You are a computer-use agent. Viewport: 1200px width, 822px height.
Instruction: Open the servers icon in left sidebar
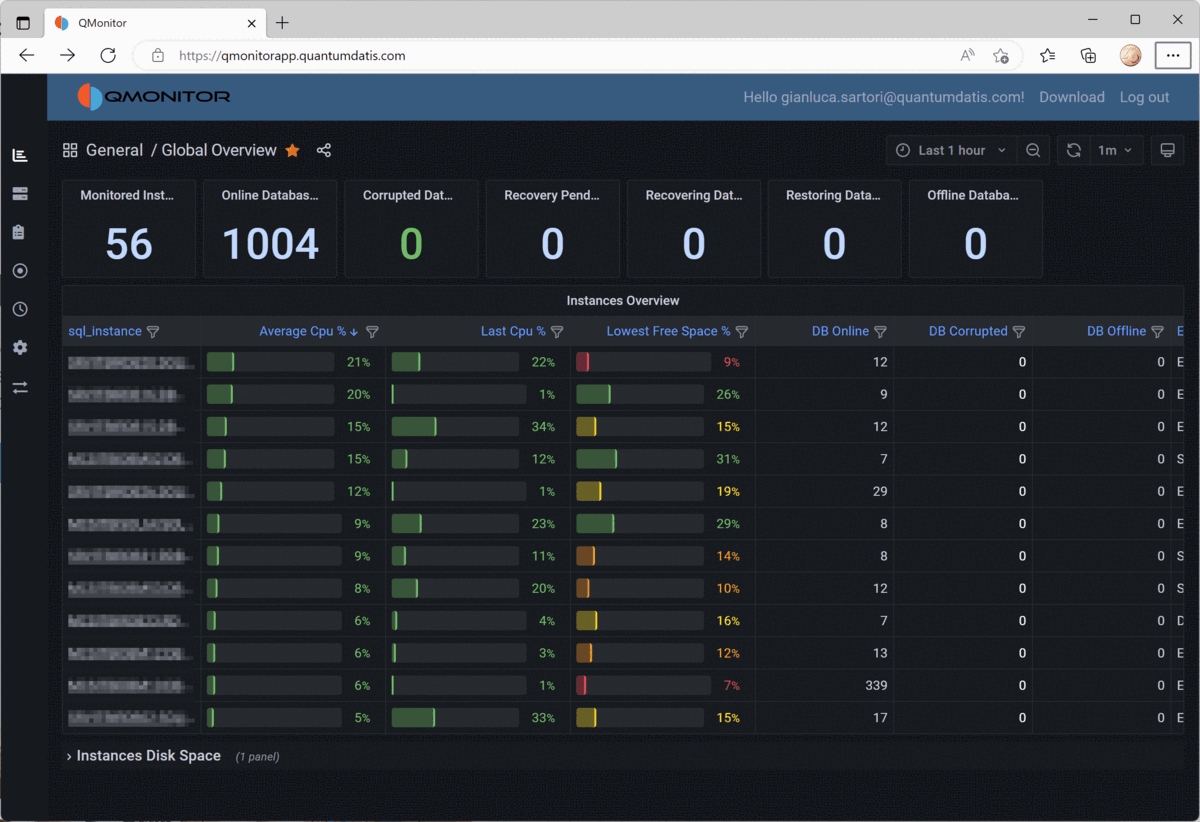20,194
